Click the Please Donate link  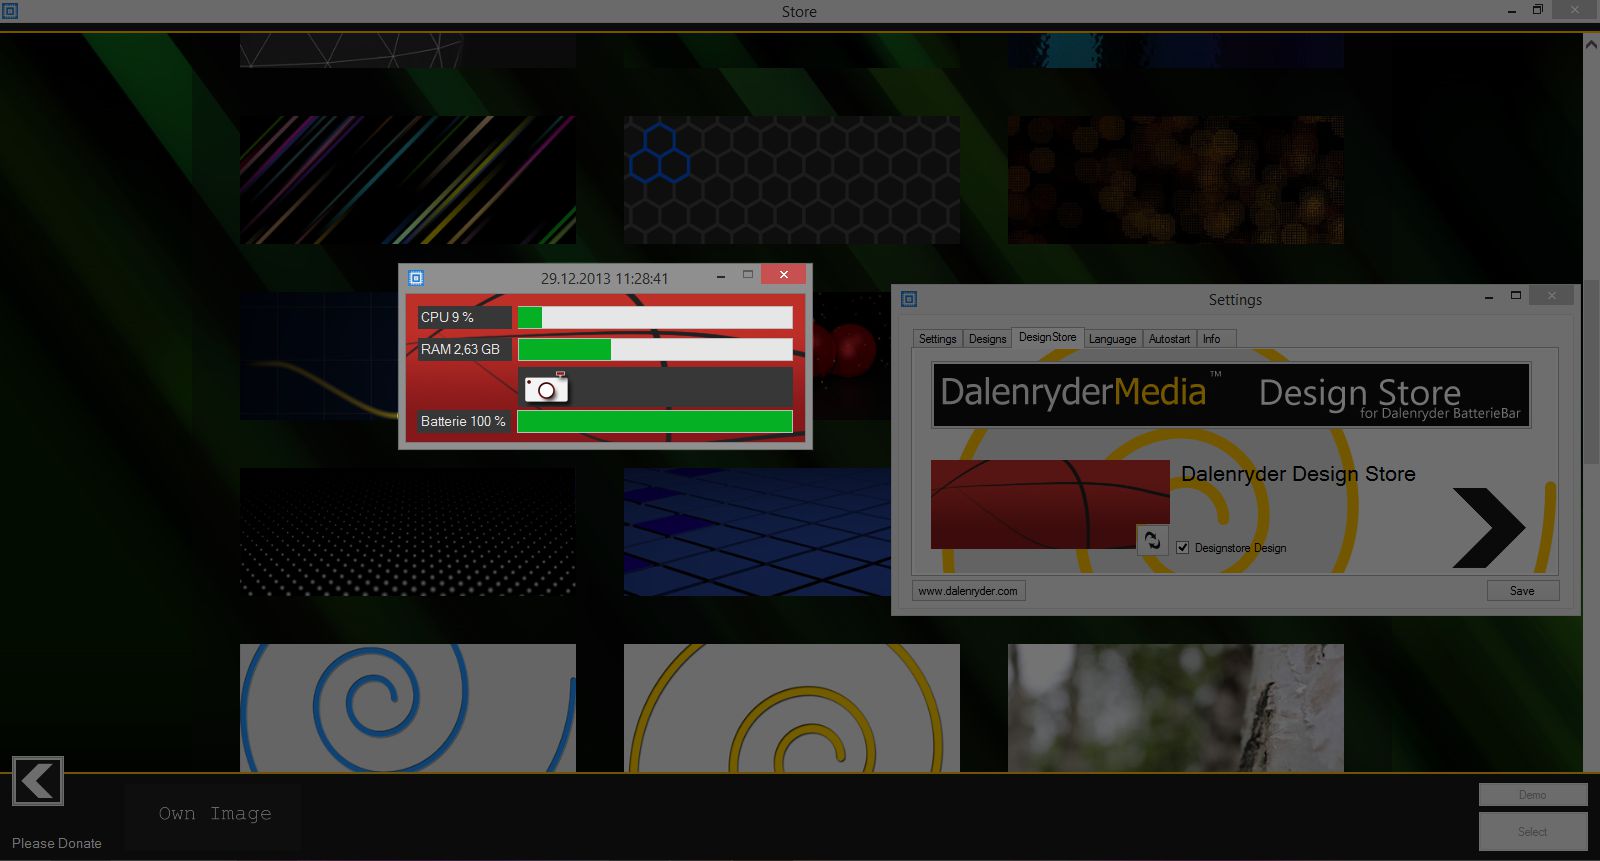57,843
